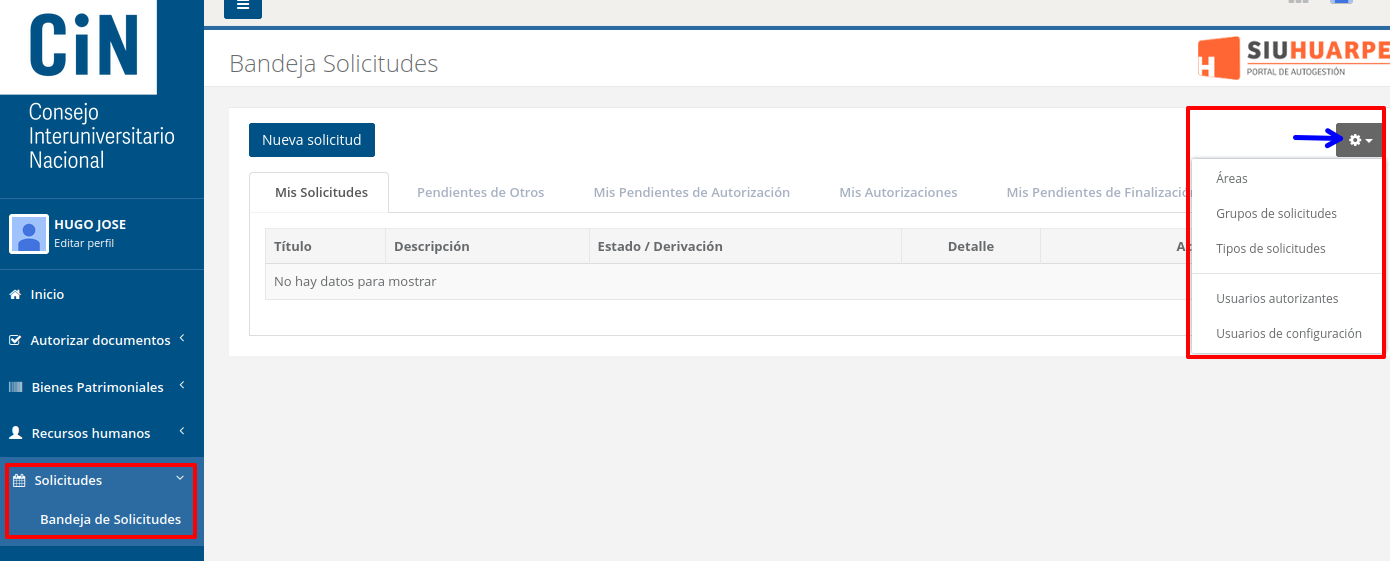
Task: Click the user avatar icon
Action: 29,234
